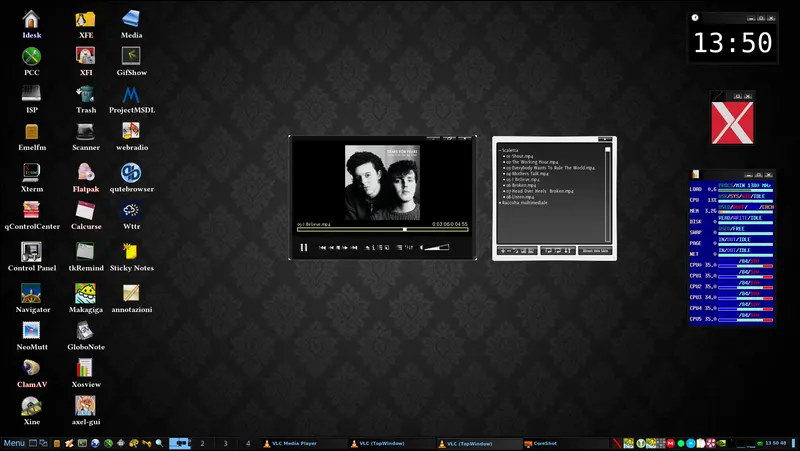Activate VLC Media Player taskbar entry
Viewport: 800px width, 451px height.
[x=304, y=443]
